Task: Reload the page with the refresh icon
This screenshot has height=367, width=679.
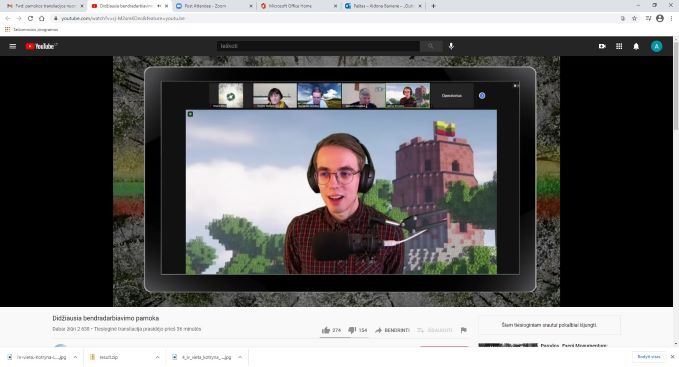Action: [x=30, y=18]
